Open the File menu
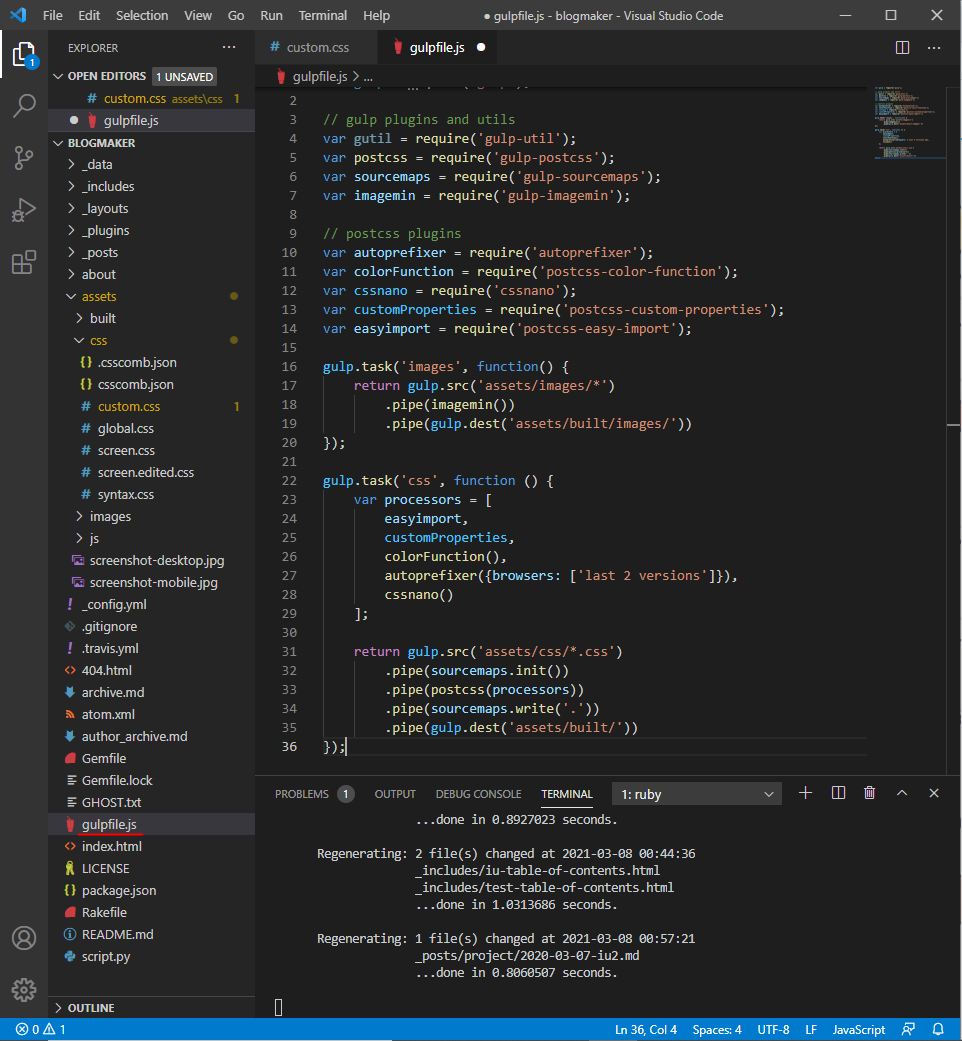This screenshot has height=1041, width=962. coord(52,15)
